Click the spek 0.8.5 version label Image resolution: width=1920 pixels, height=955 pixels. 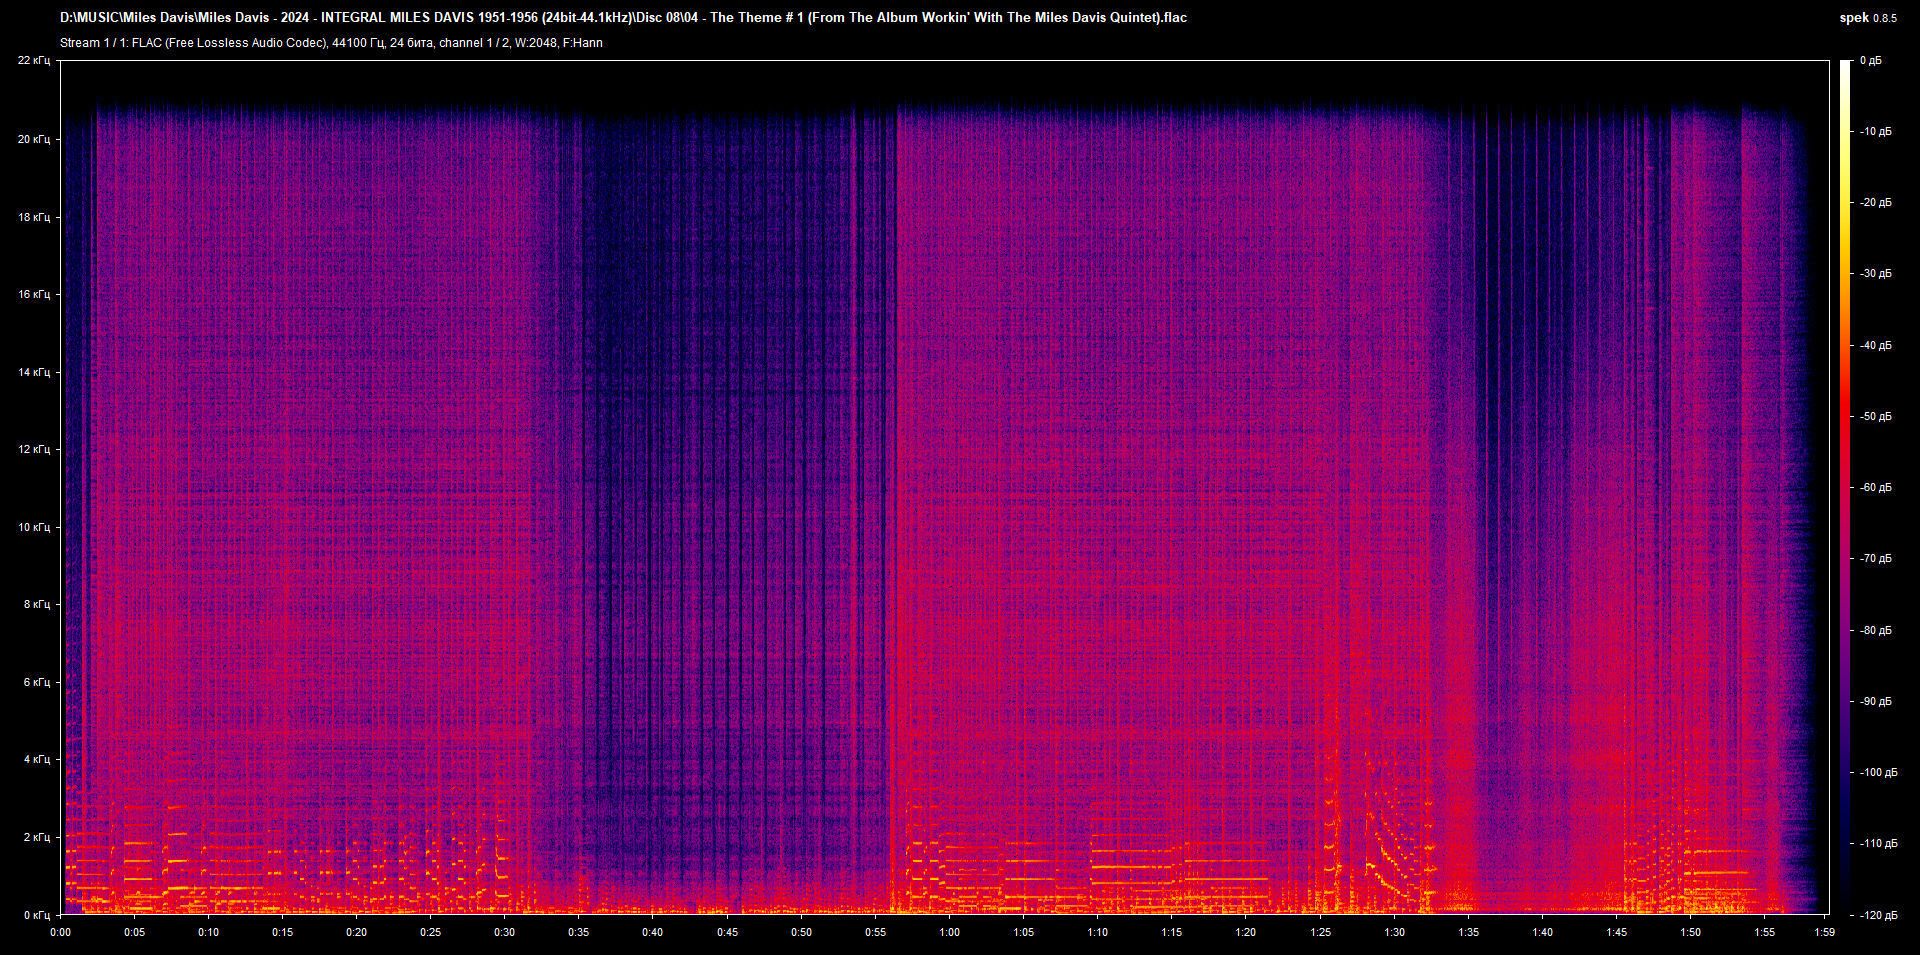coord(1868,17)
